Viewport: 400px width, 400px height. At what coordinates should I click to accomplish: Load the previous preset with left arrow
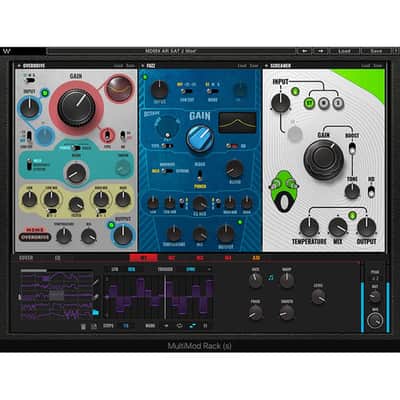tap(304, 51)
